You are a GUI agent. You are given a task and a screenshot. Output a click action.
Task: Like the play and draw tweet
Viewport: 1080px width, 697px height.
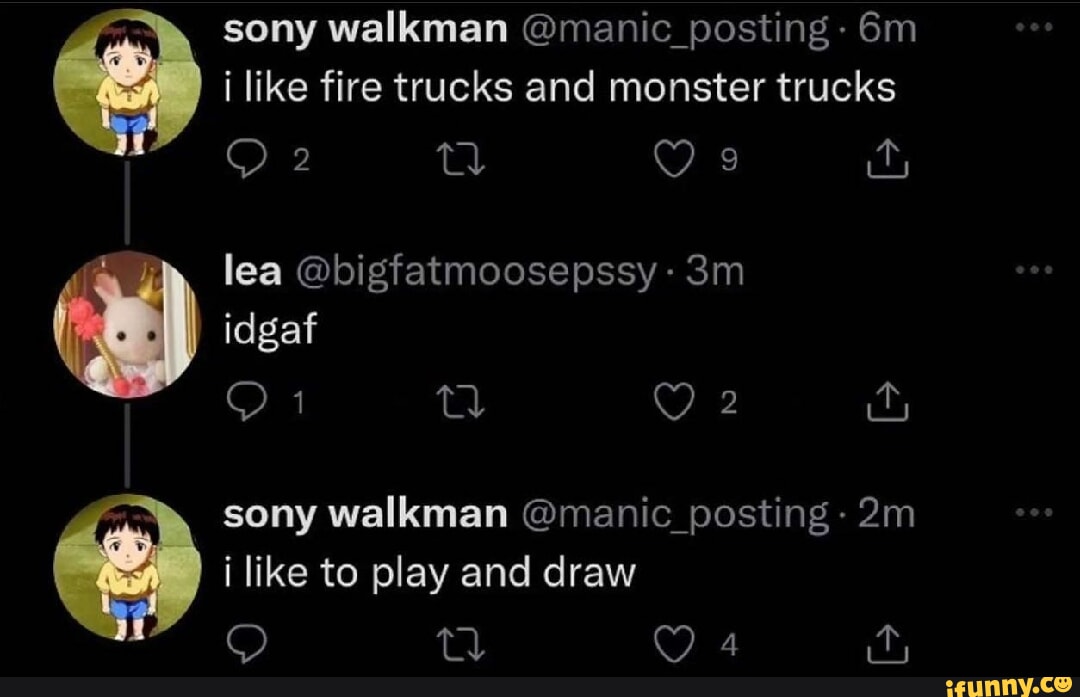click(x=674, y=644)
